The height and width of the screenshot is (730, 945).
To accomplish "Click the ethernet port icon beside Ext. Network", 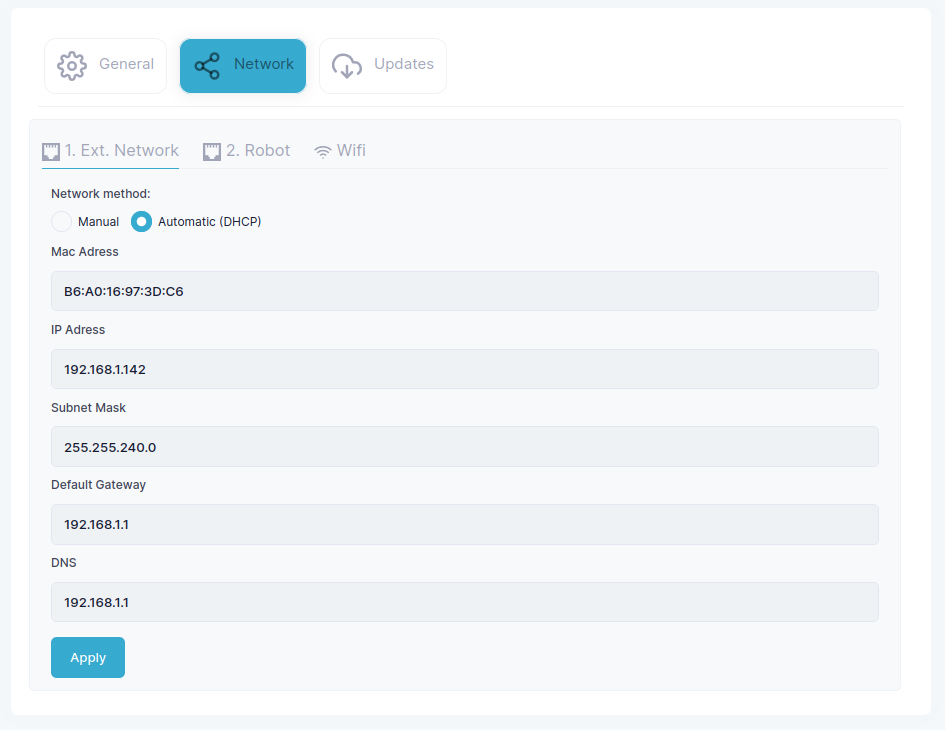I will 51,151.
